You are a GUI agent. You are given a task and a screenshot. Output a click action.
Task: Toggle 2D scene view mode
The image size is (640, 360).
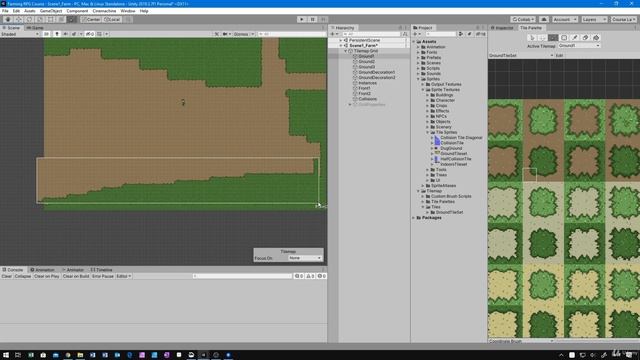pos(46,34)
